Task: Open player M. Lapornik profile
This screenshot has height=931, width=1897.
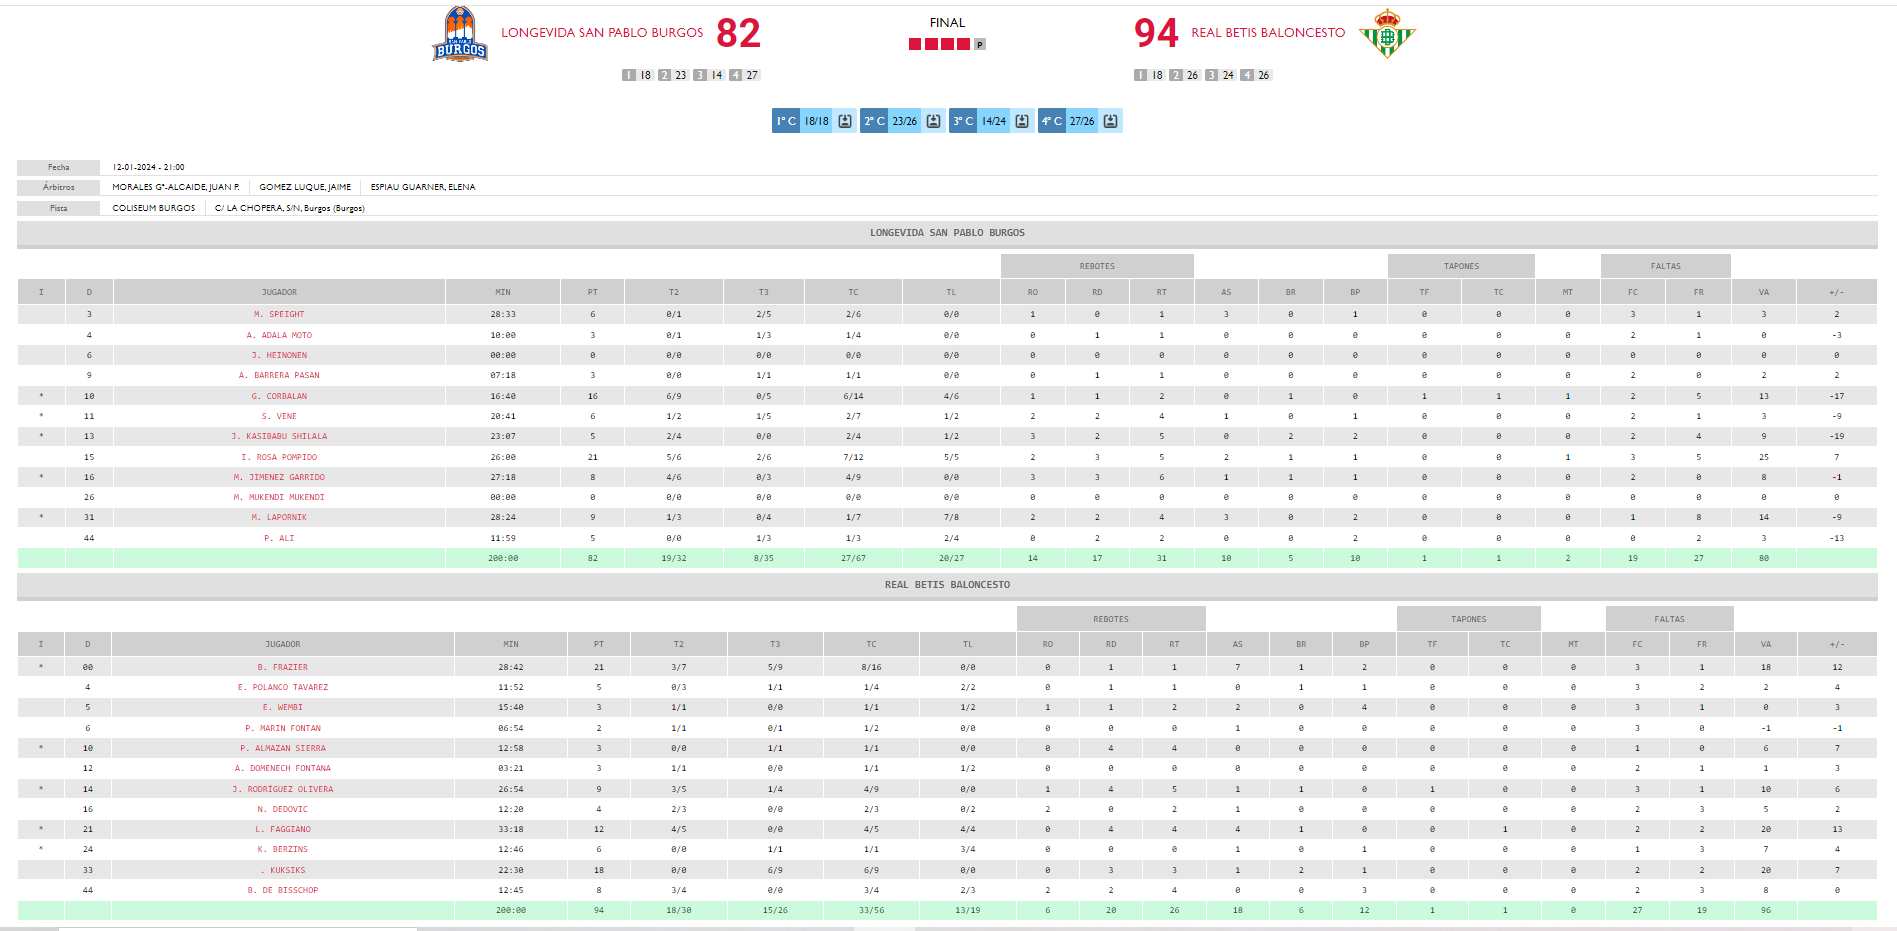Action: point(279,517)
